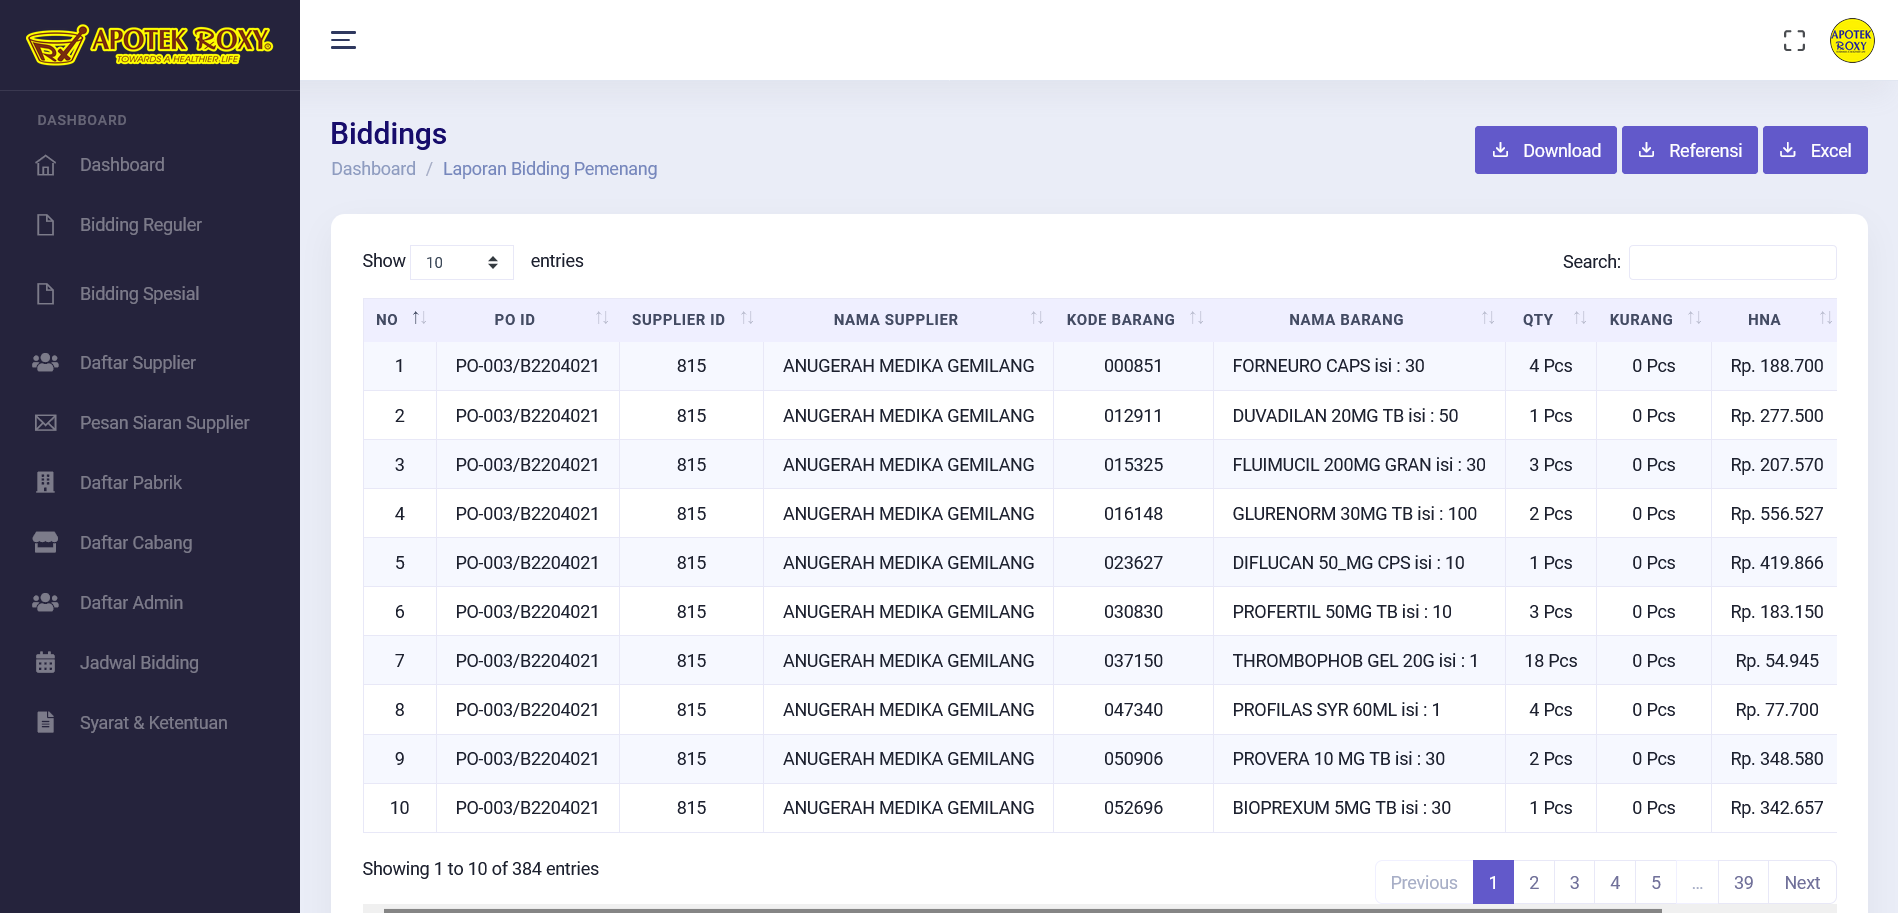Open Pesan Siaran Supplier menu item
Viewport: 1898px width, 913px height.
click(165, 423)
